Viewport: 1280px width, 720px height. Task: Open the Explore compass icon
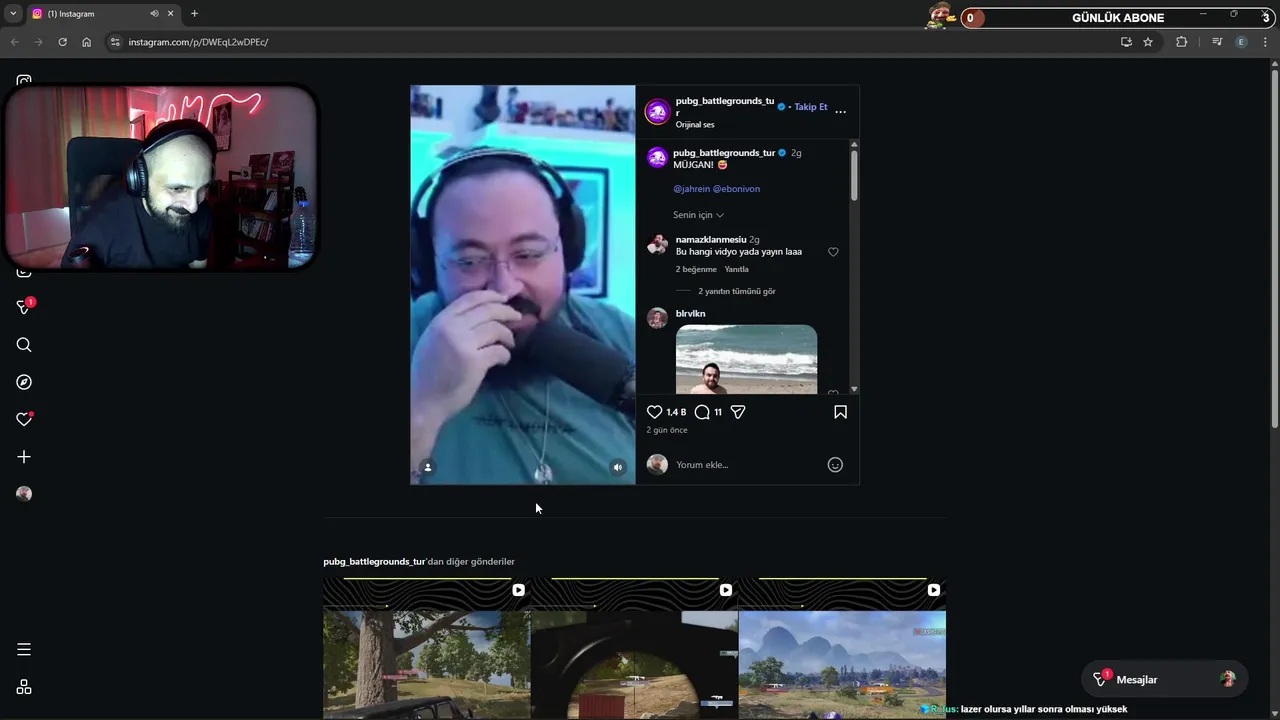(24, 382)
